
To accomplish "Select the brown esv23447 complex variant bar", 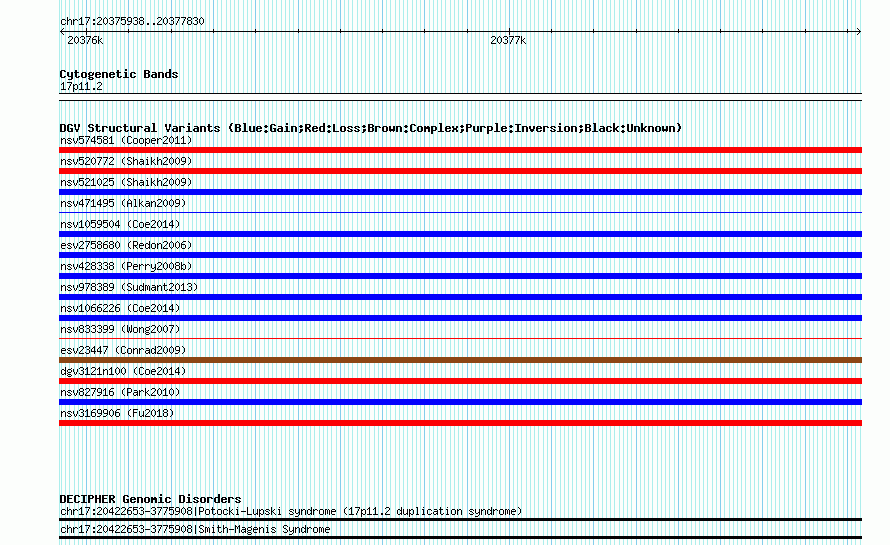I will tap(460, 360).
